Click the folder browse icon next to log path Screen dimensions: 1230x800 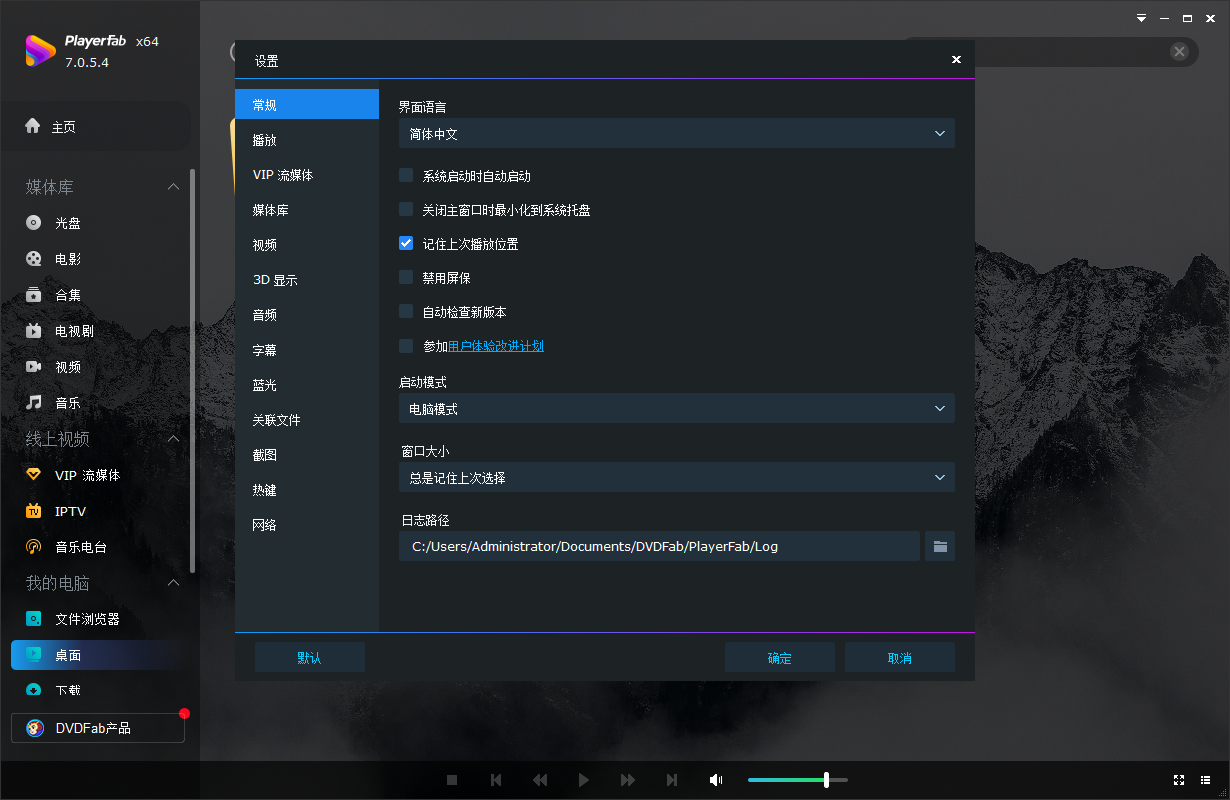(x=939, y=546)
